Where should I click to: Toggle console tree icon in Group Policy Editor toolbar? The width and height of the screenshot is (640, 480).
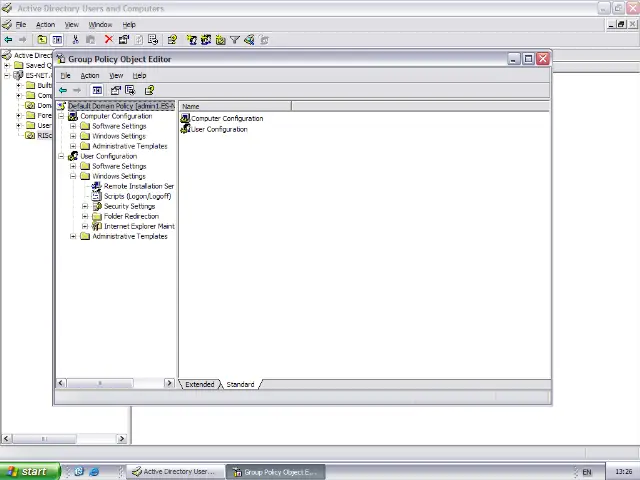click(97, 90)
